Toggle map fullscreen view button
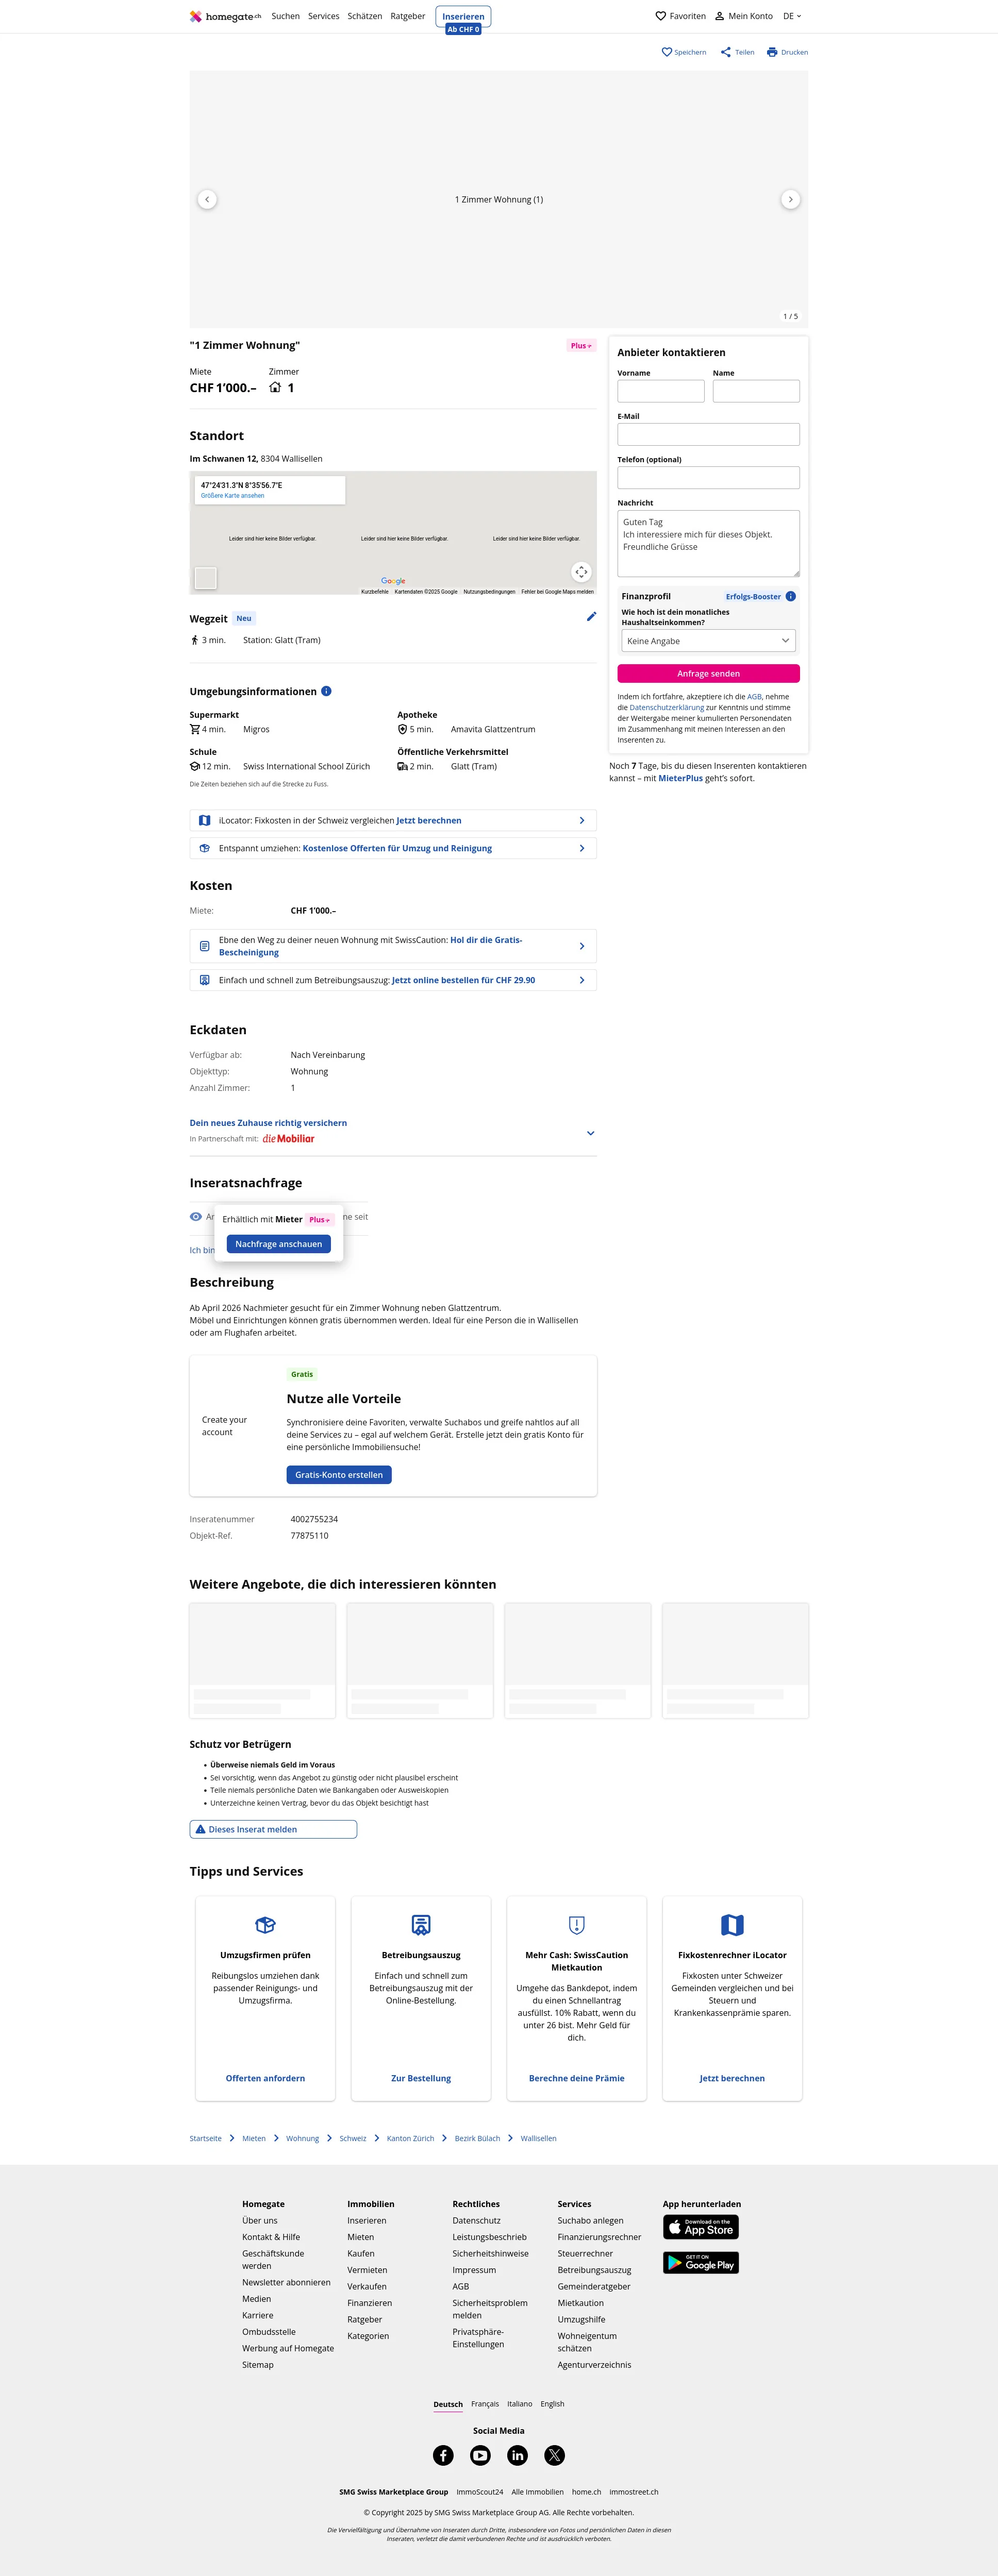This screenshot has width=998, height=2576. point(581,572)
